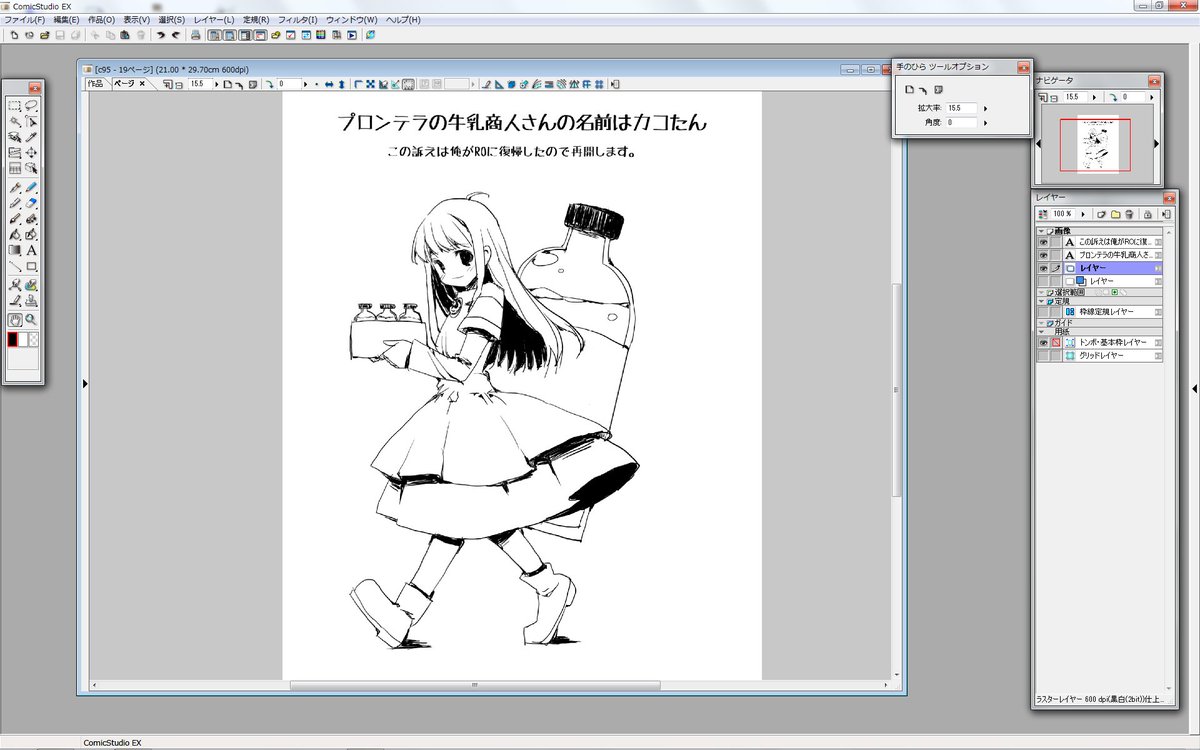
Task: Switch to the 作品 tab
Action: (95, 84)
